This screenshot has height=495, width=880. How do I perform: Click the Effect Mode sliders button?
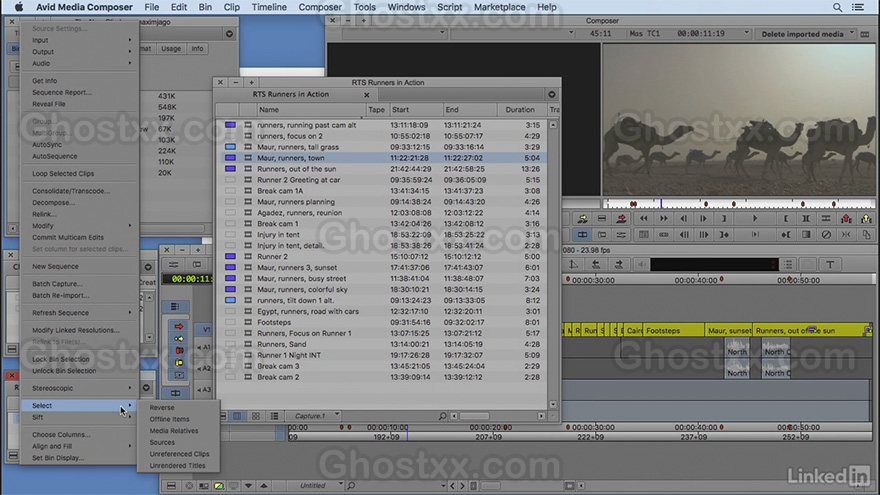621,235
